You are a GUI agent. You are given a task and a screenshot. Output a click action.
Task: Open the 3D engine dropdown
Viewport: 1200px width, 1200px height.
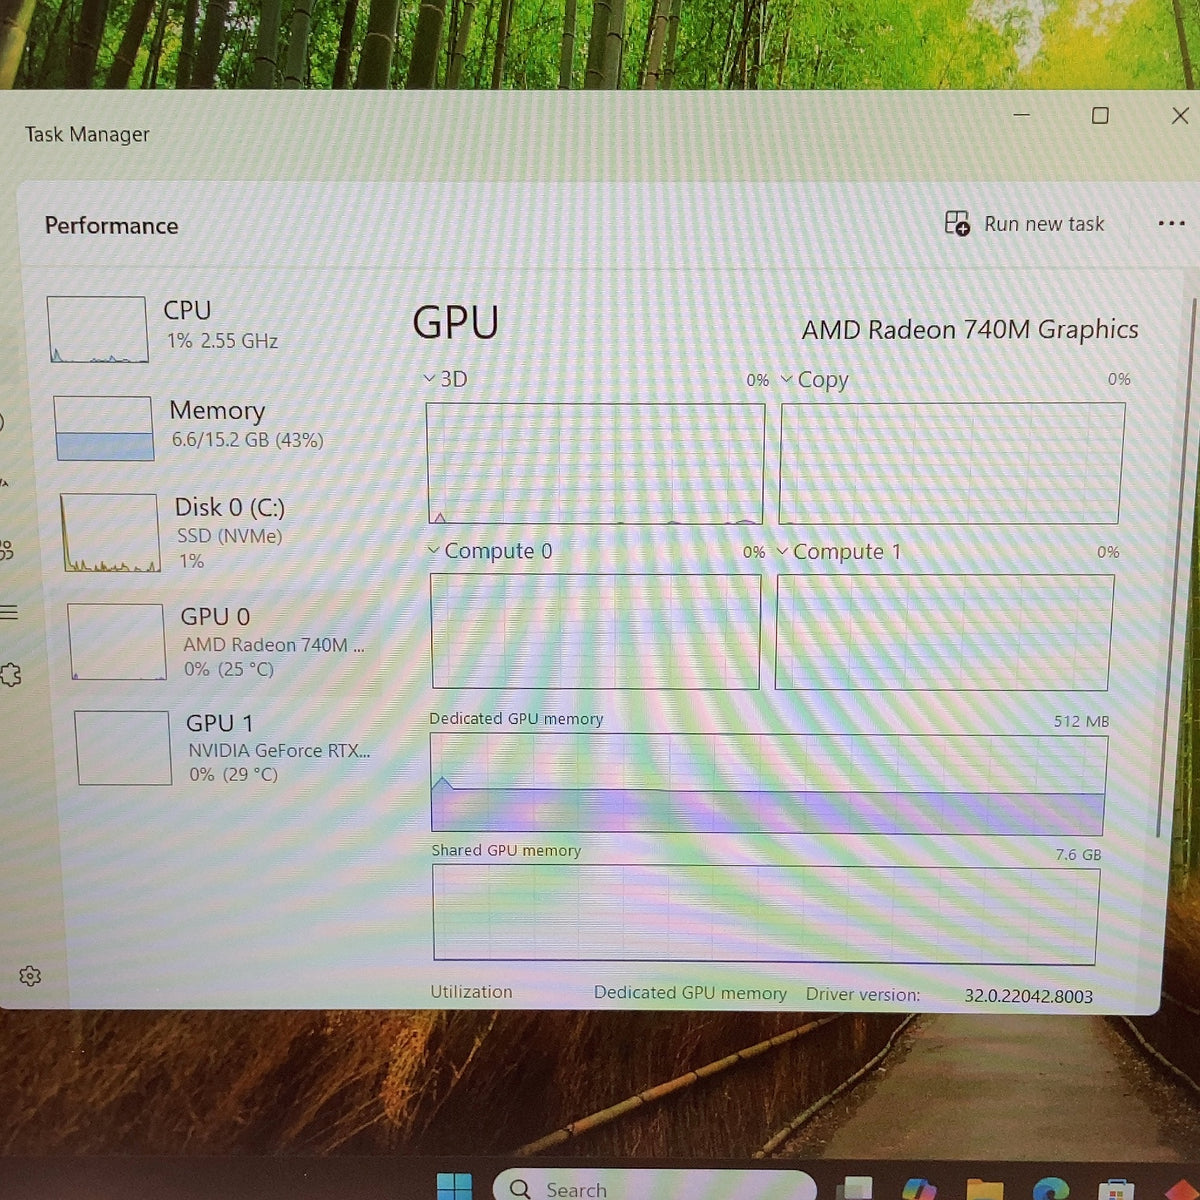[x=430, y=379]
